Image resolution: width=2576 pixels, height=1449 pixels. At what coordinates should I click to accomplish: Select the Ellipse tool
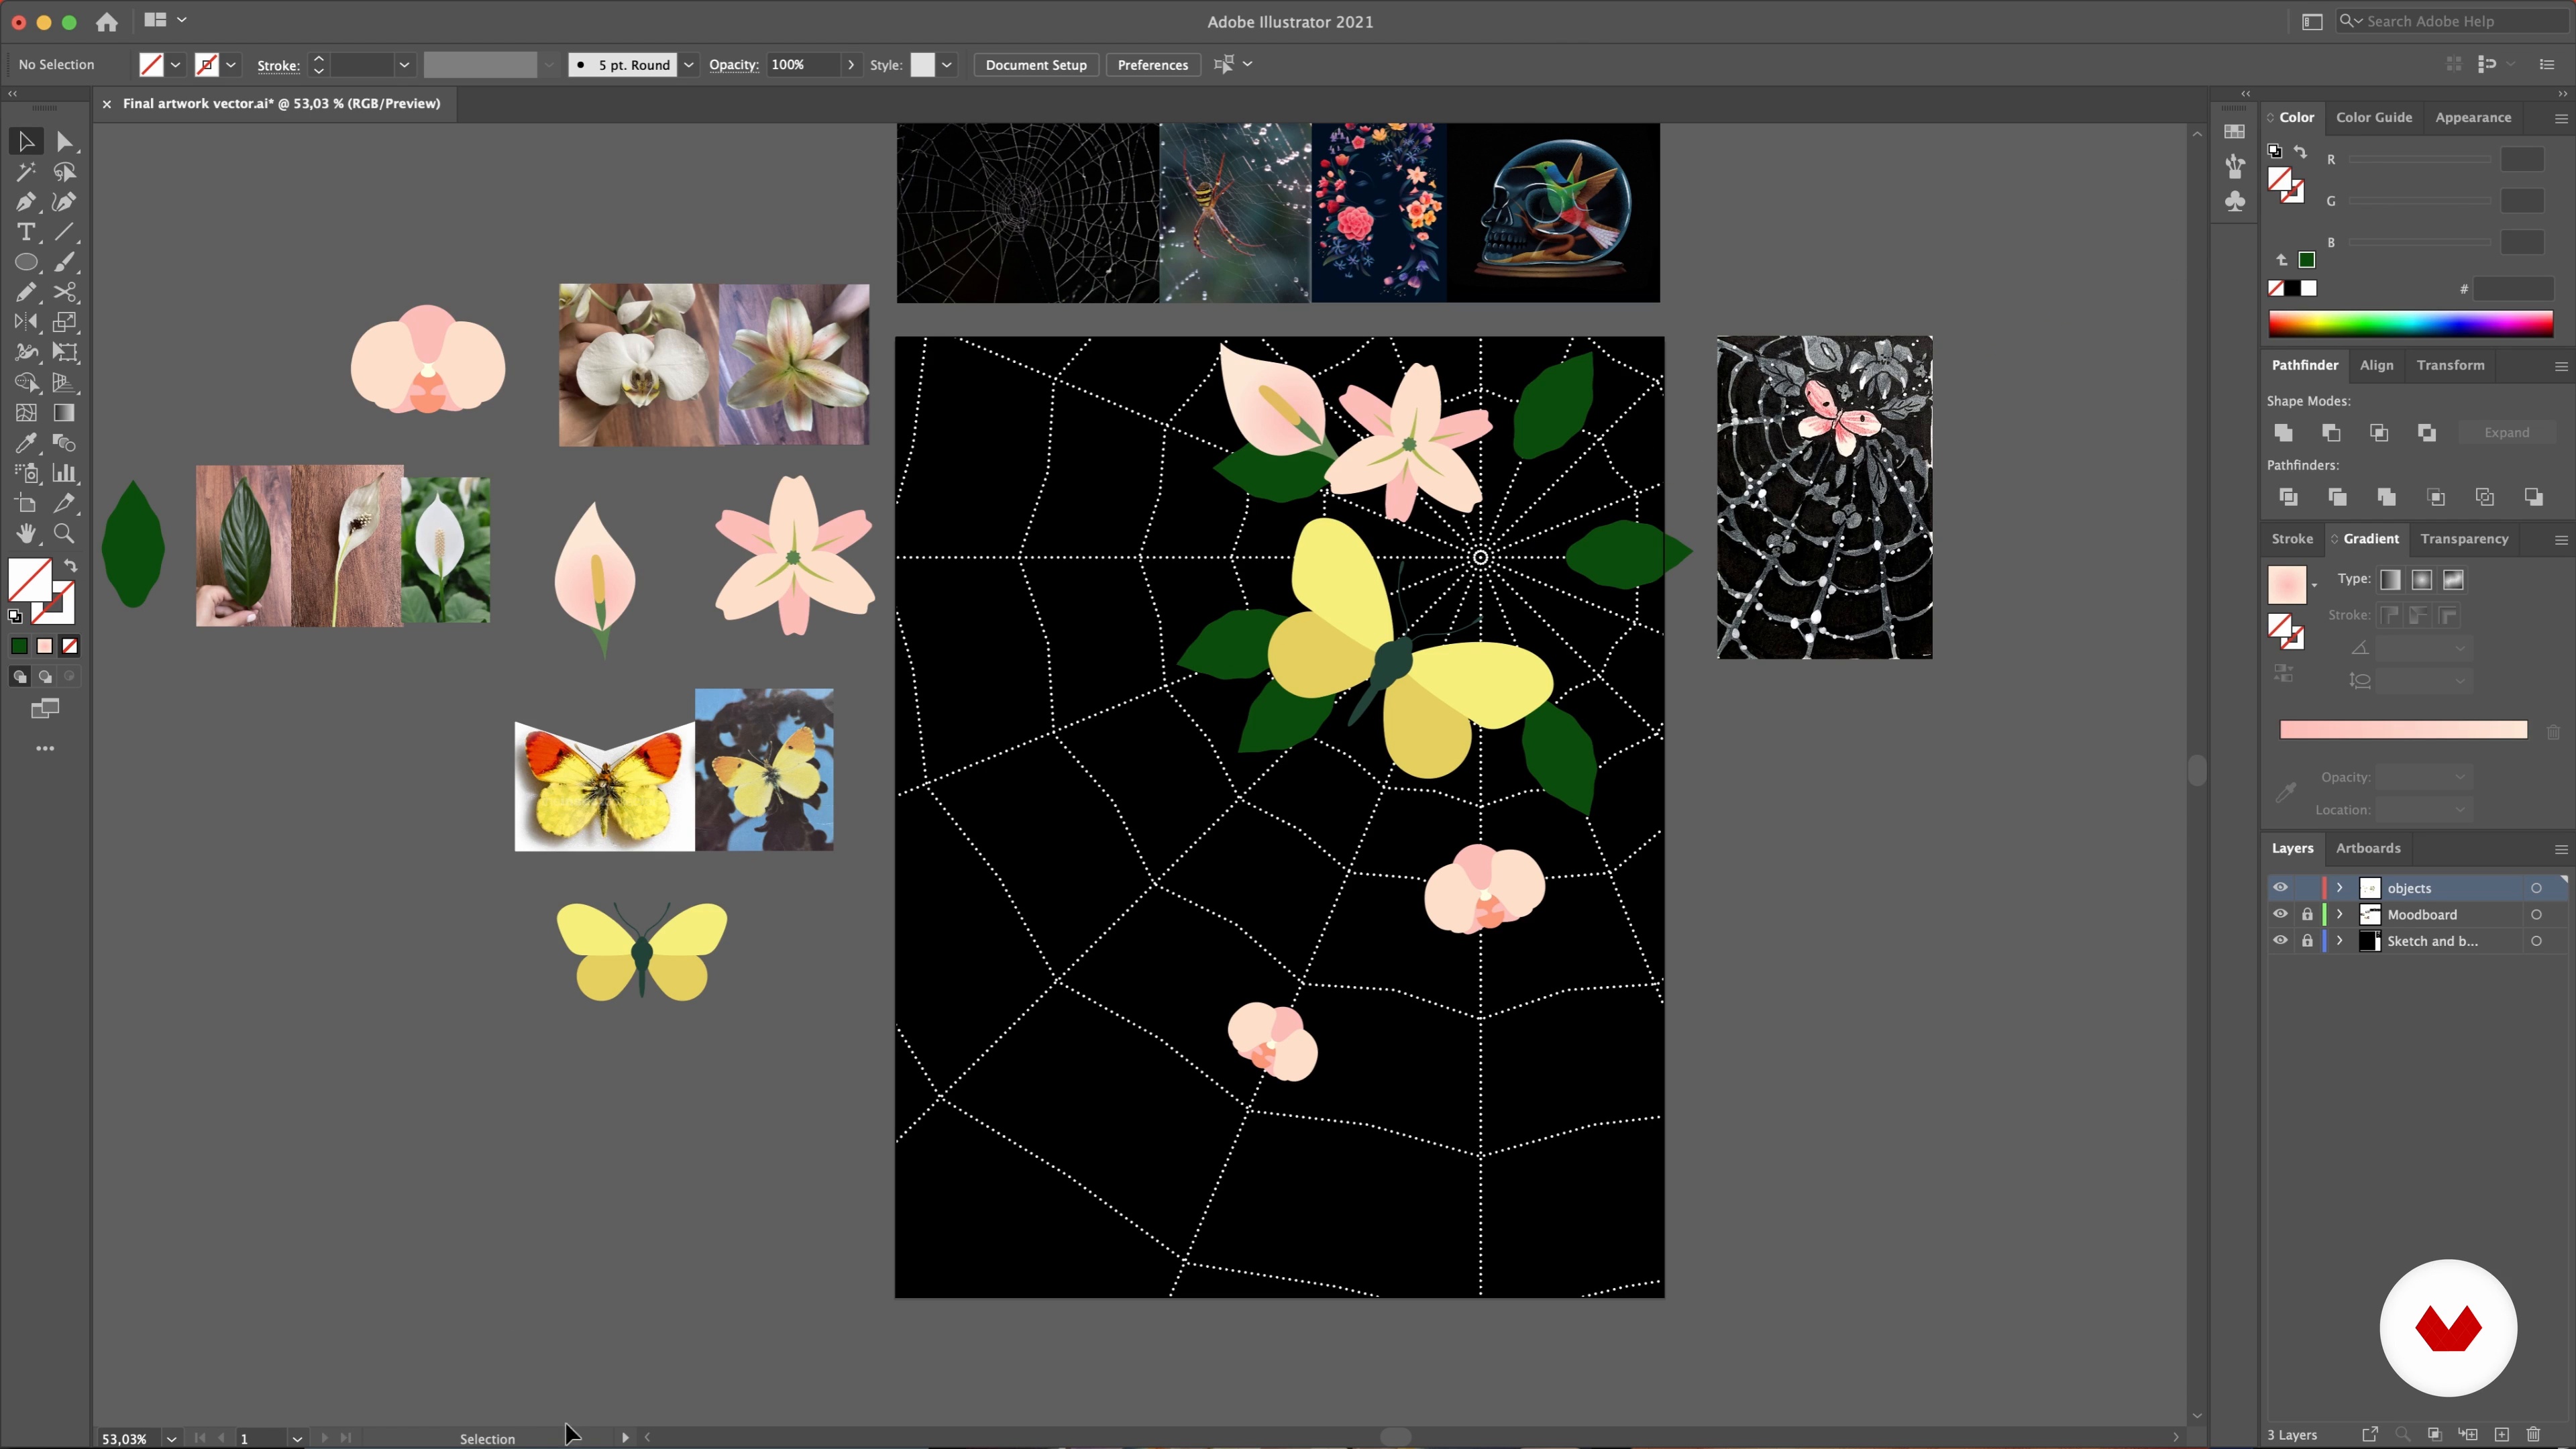pos(26,262)
